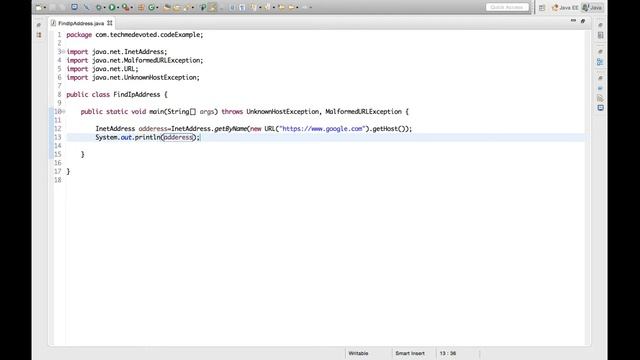
Task: Open the Search icon dropdown arrow
Action: tap(193, 7)
